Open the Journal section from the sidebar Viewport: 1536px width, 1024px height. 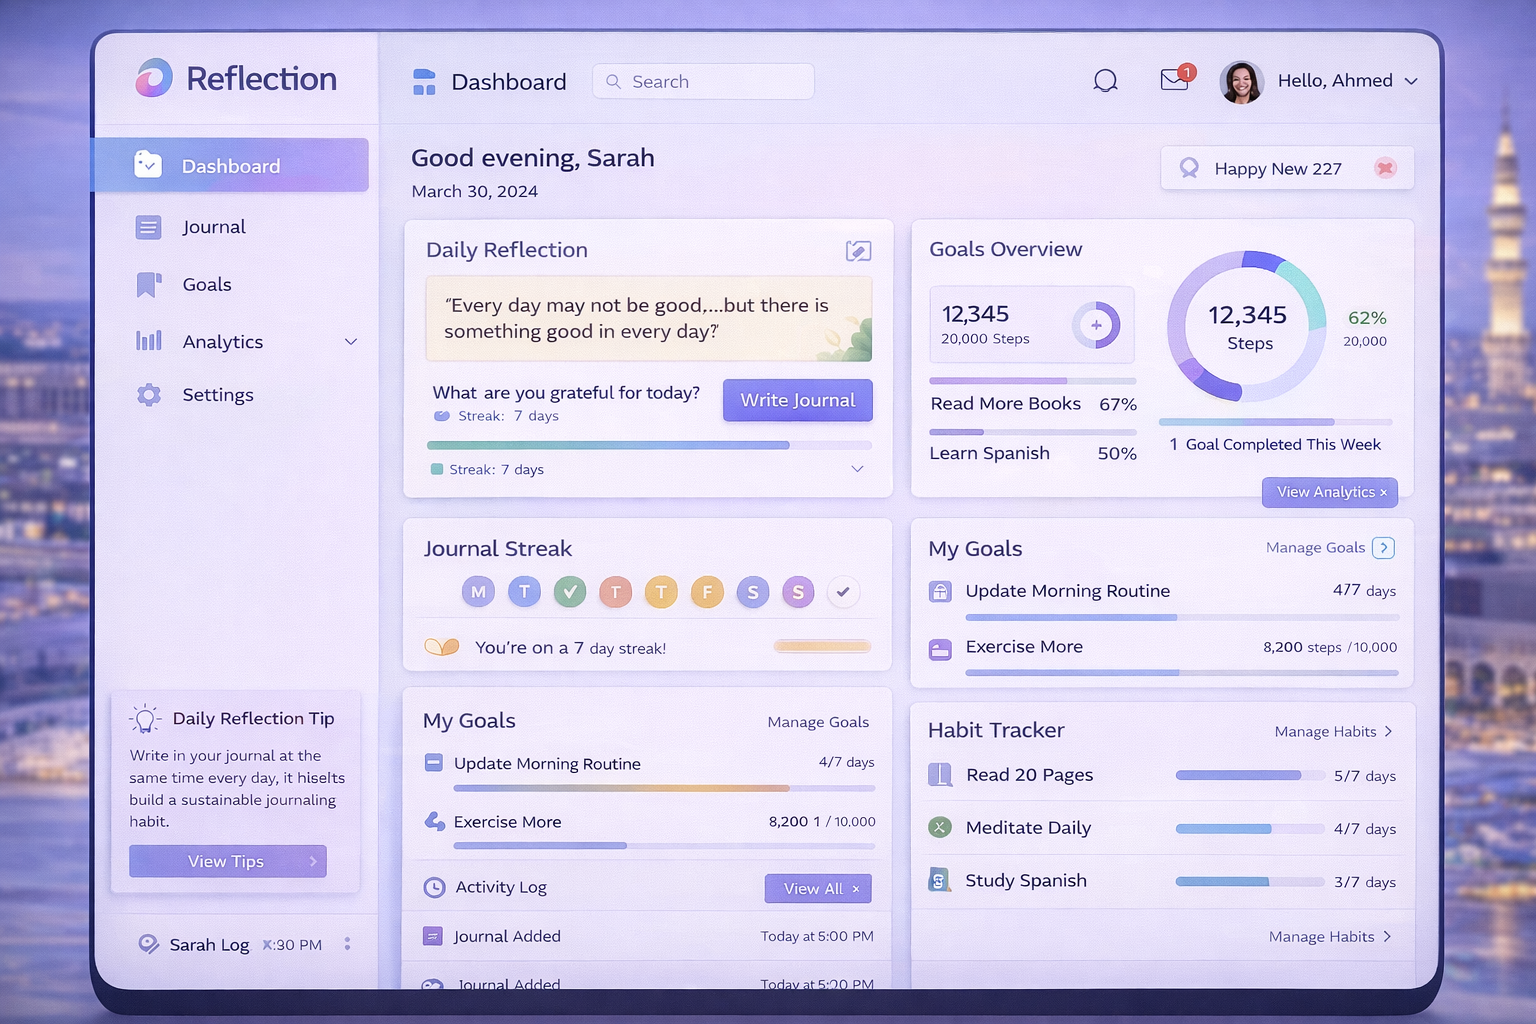pos(214,227)
